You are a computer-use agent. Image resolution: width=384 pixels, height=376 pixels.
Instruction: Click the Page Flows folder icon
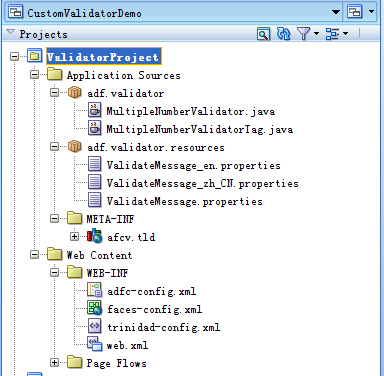pos(74,362)
